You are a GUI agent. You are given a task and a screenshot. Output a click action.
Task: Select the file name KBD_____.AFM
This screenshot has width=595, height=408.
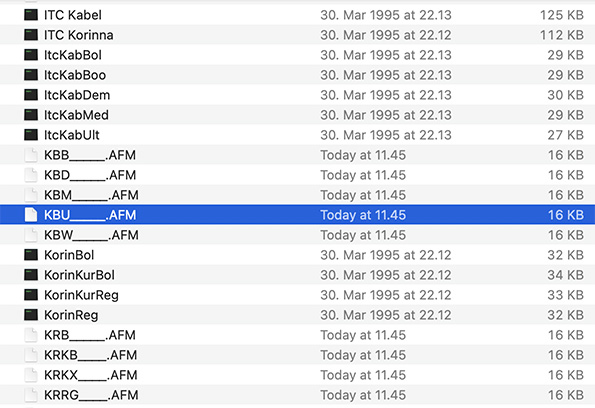pos(90,175)
